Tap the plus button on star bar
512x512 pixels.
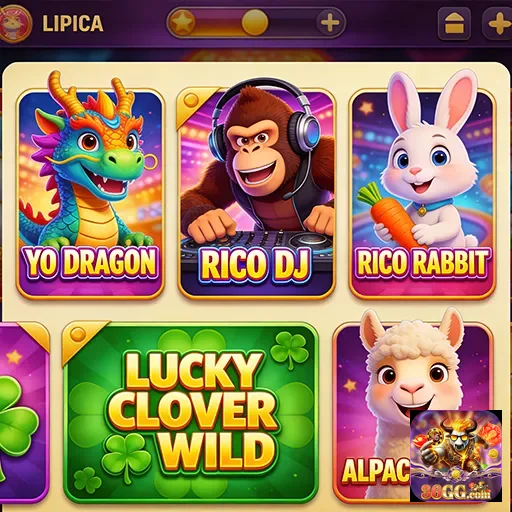tap(330, 23)
